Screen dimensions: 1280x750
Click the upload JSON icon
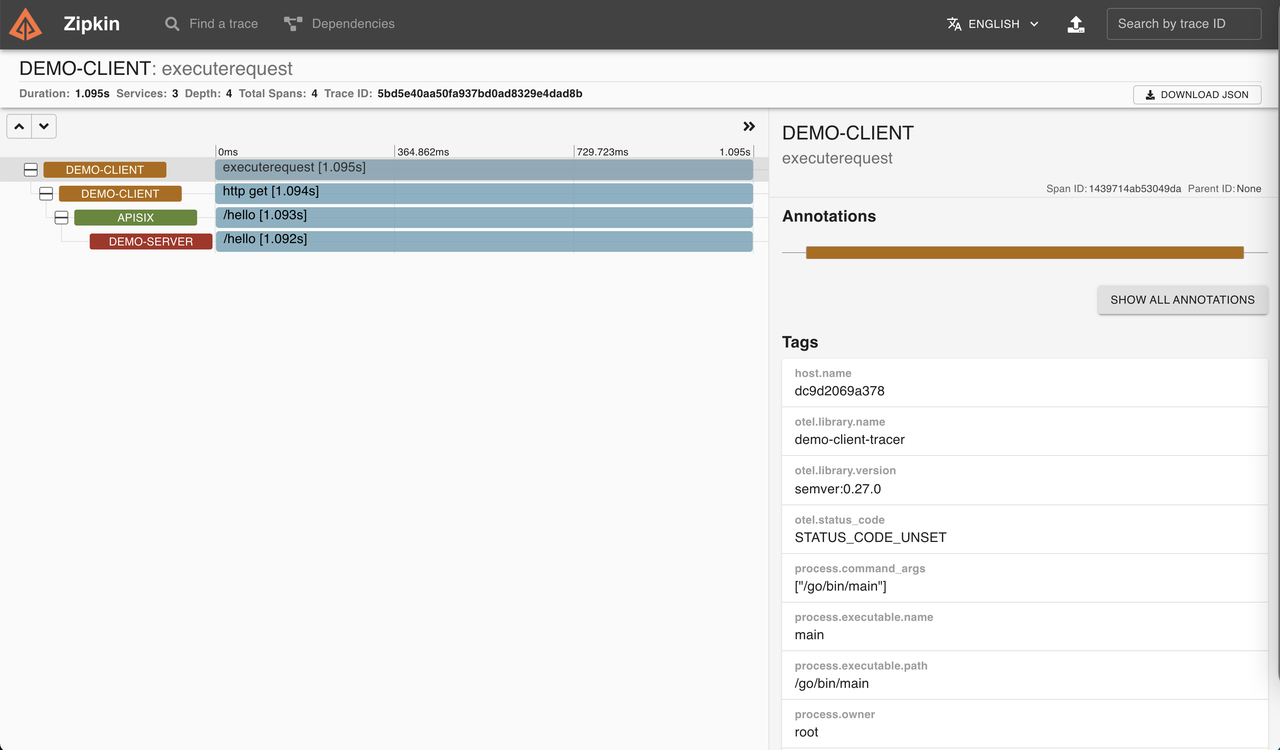click(1076, 24)
